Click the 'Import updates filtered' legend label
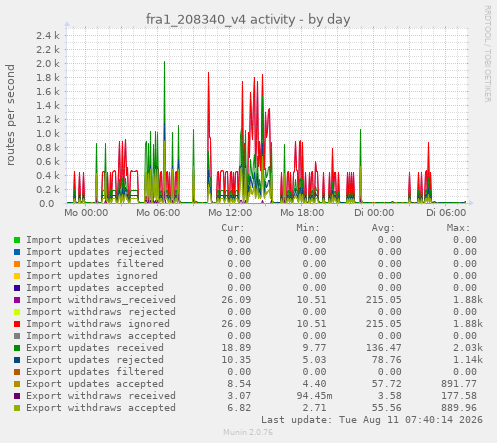497x443 pixels. [x=95, y=264]
